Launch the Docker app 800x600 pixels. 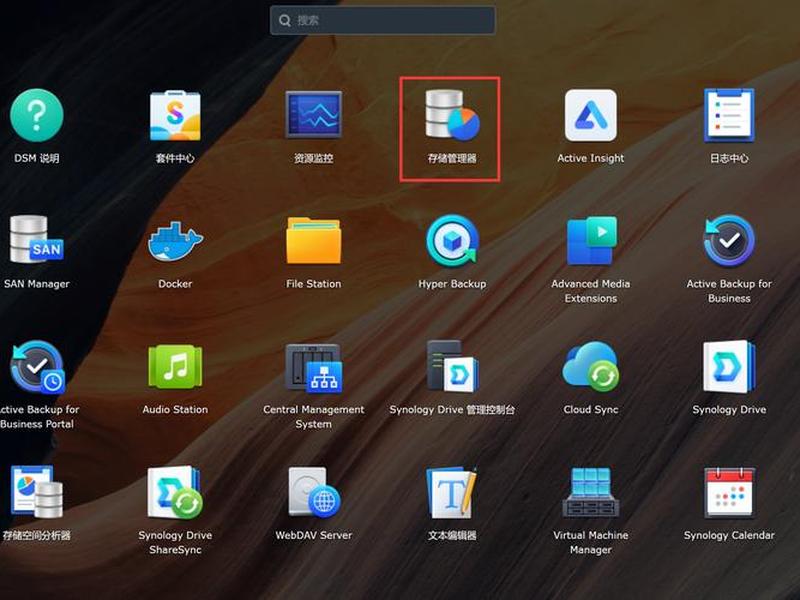click(175, 241)
